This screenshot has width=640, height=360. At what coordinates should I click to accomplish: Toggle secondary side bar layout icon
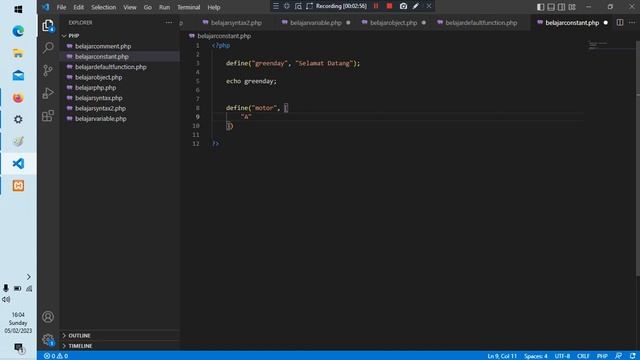[x=562, y=7]
